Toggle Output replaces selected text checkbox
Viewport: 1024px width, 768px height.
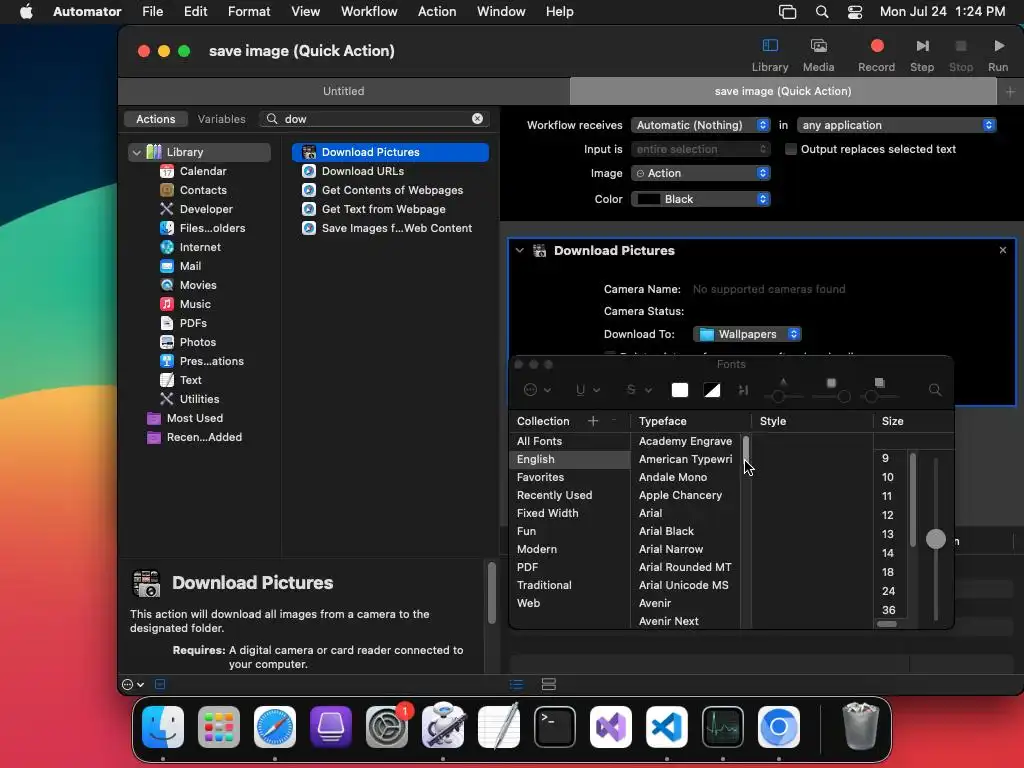[x=791, y=149]
